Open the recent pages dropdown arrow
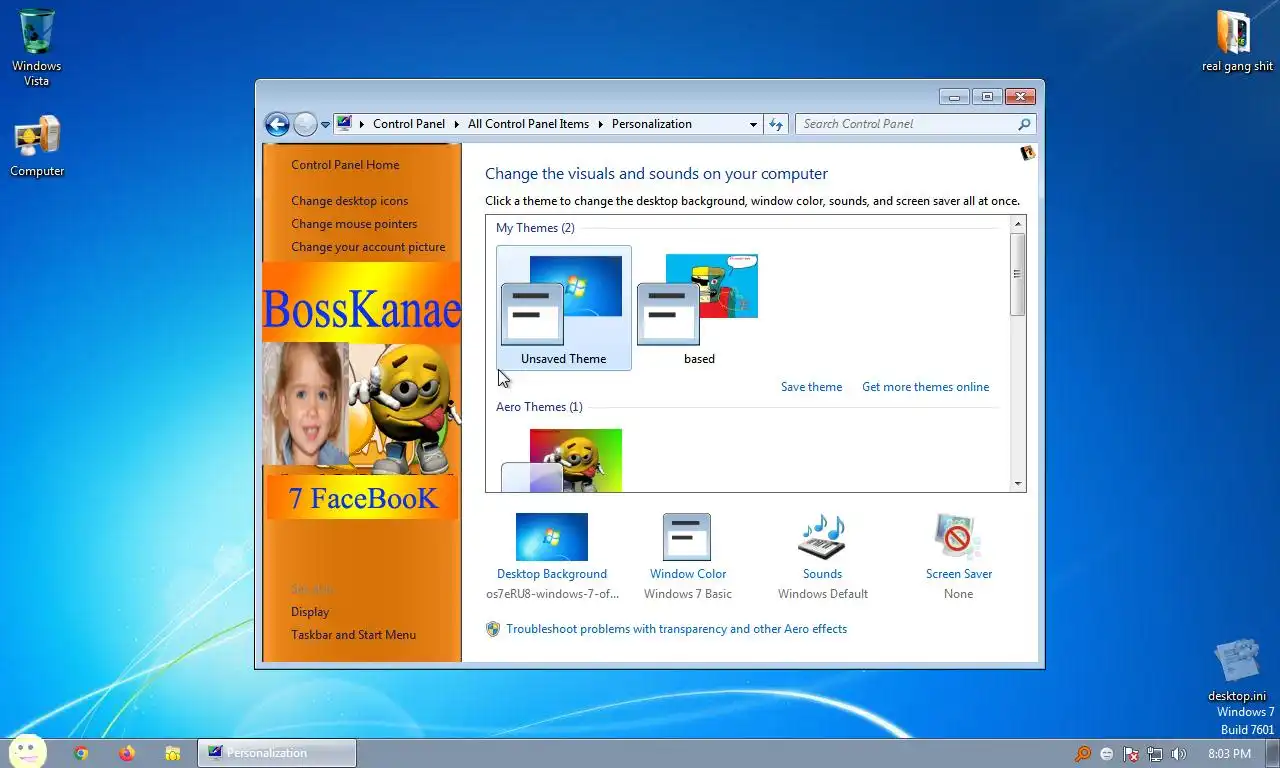The image size is (1280, 768). (x=325, y=125)
